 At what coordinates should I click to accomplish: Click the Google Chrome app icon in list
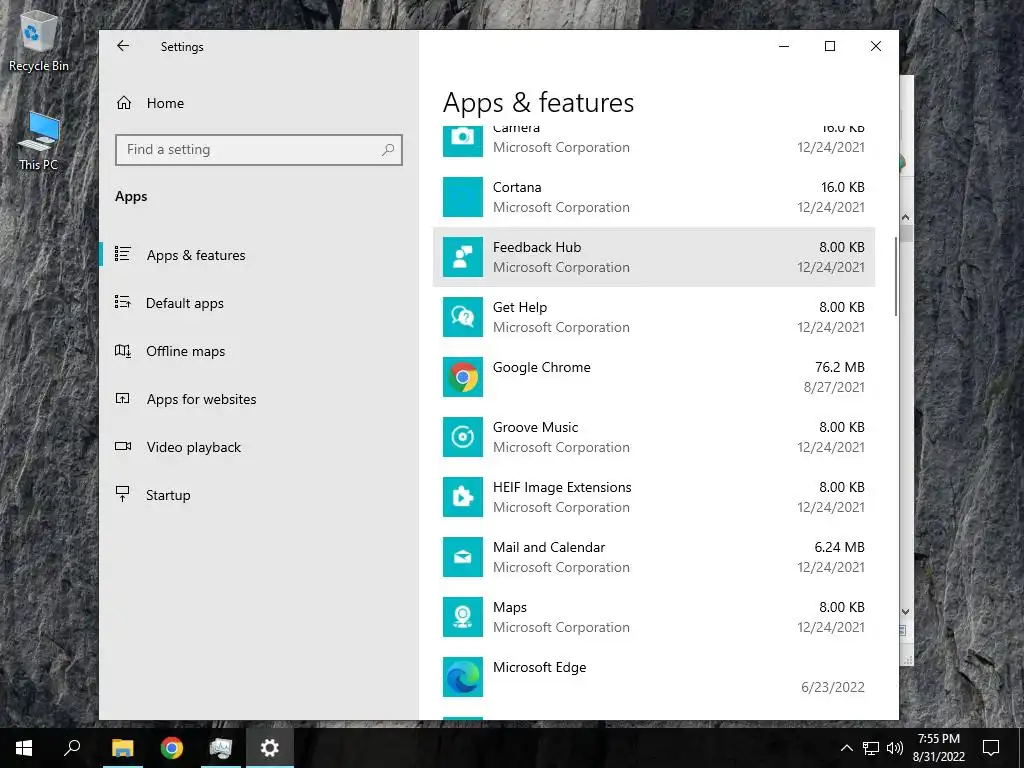pyautogui.click(x=463, y=377)
